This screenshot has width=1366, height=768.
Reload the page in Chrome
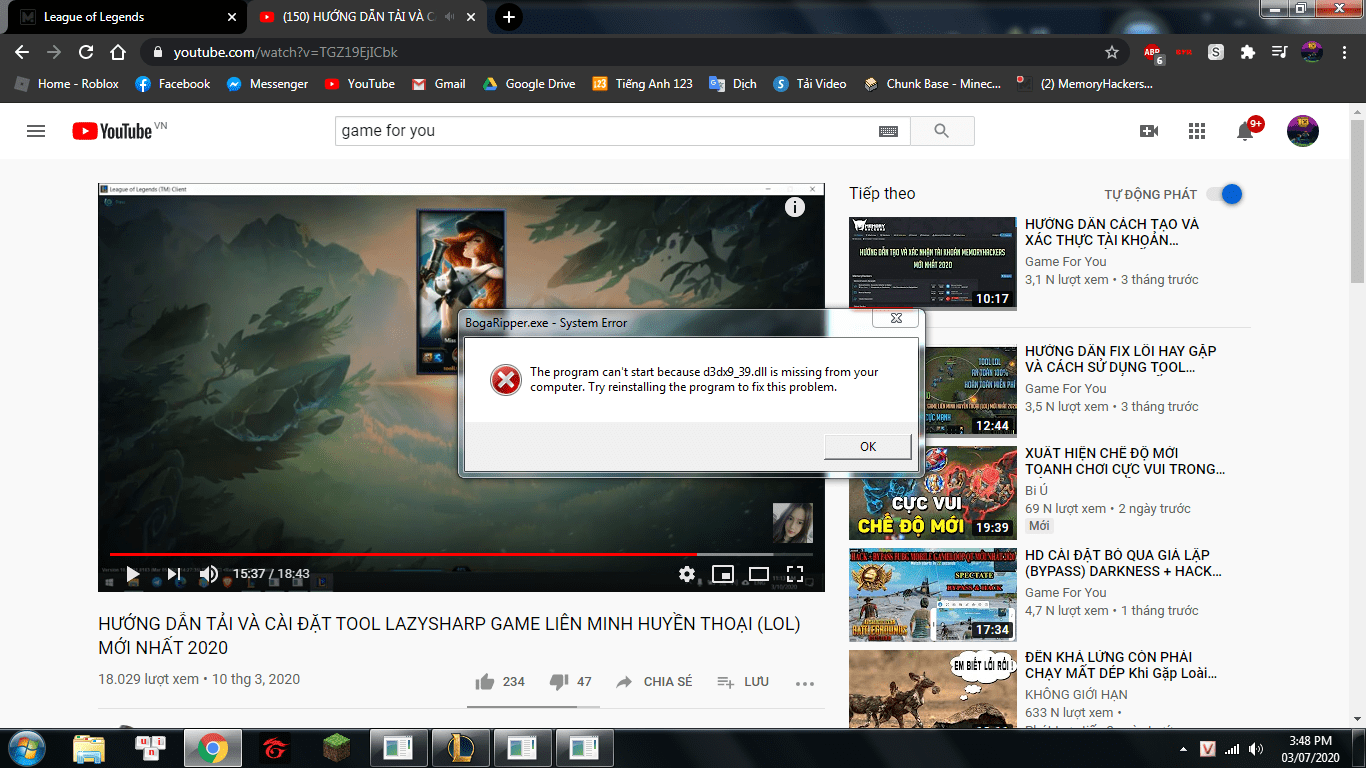click(x=86, y=52)
